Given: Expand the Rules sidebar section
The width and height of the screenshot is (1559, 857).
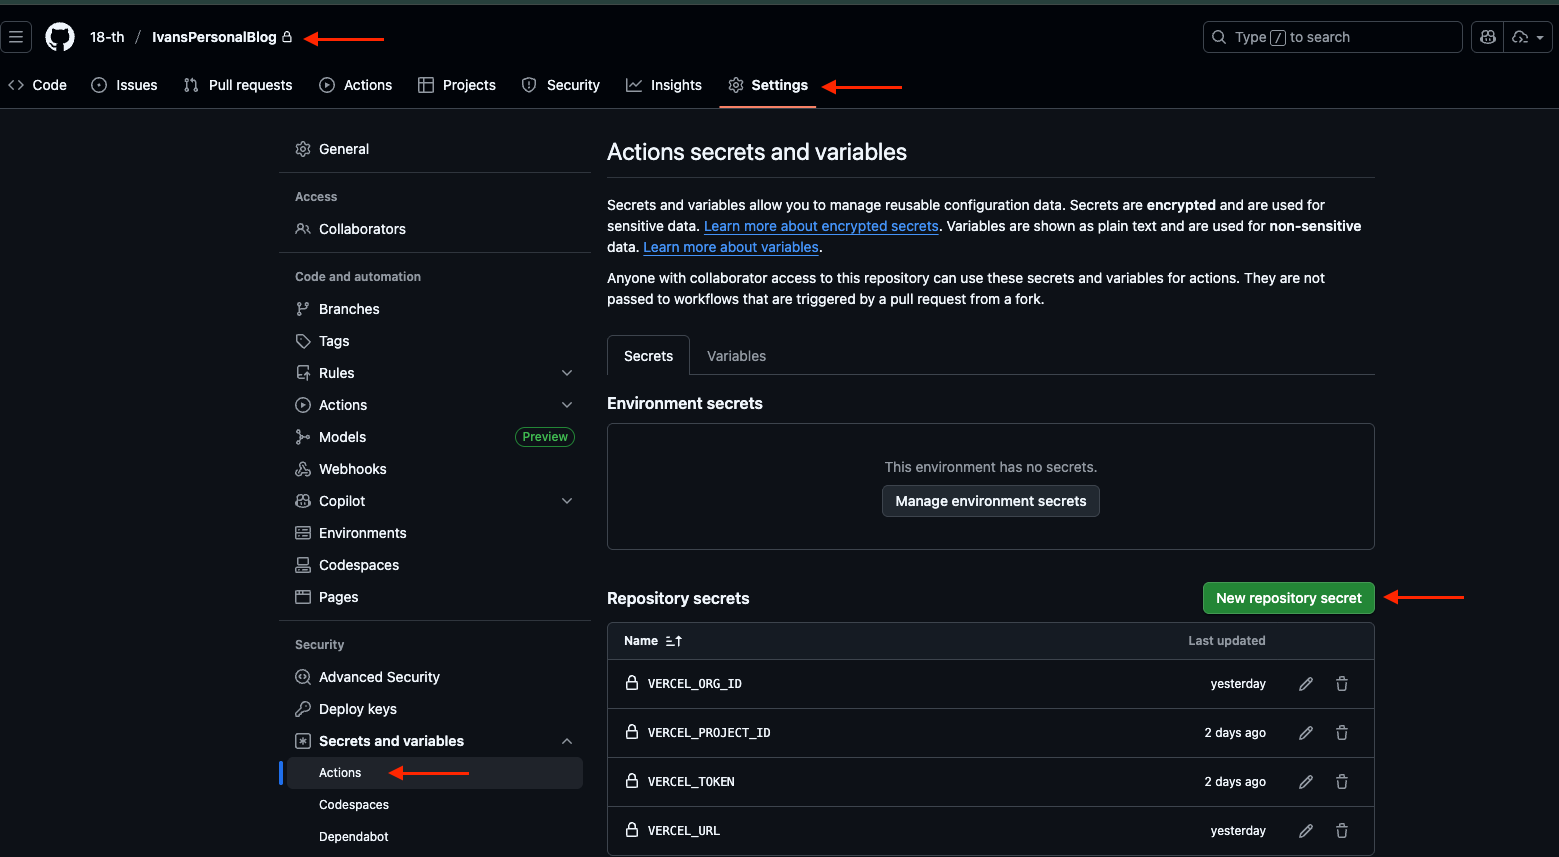Looking at the screenshot, I should 567,372.
